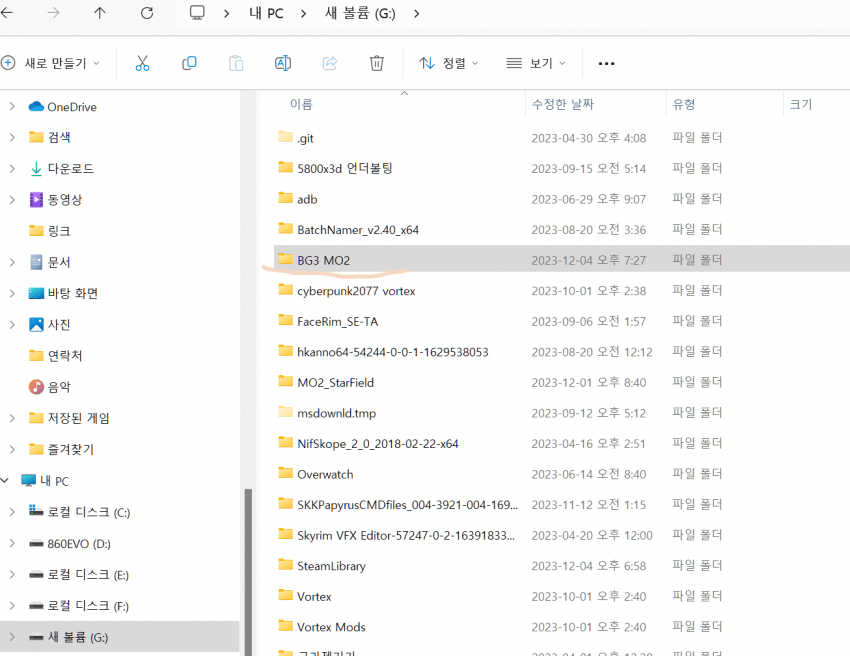Open the 보기 view dropdown
The height and width of the screenshot is (656, 850).
[x=536, y=63]
